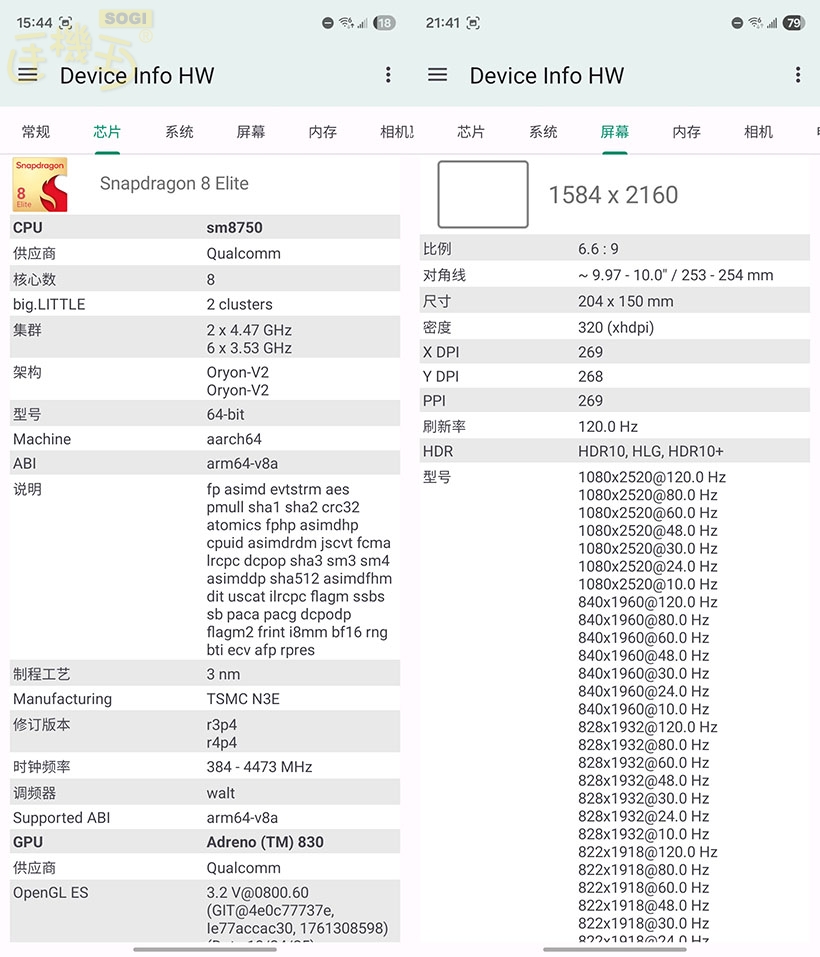
Task: Tap the screenshot icon beside the 15:44 clock
Action: [66, 23]
